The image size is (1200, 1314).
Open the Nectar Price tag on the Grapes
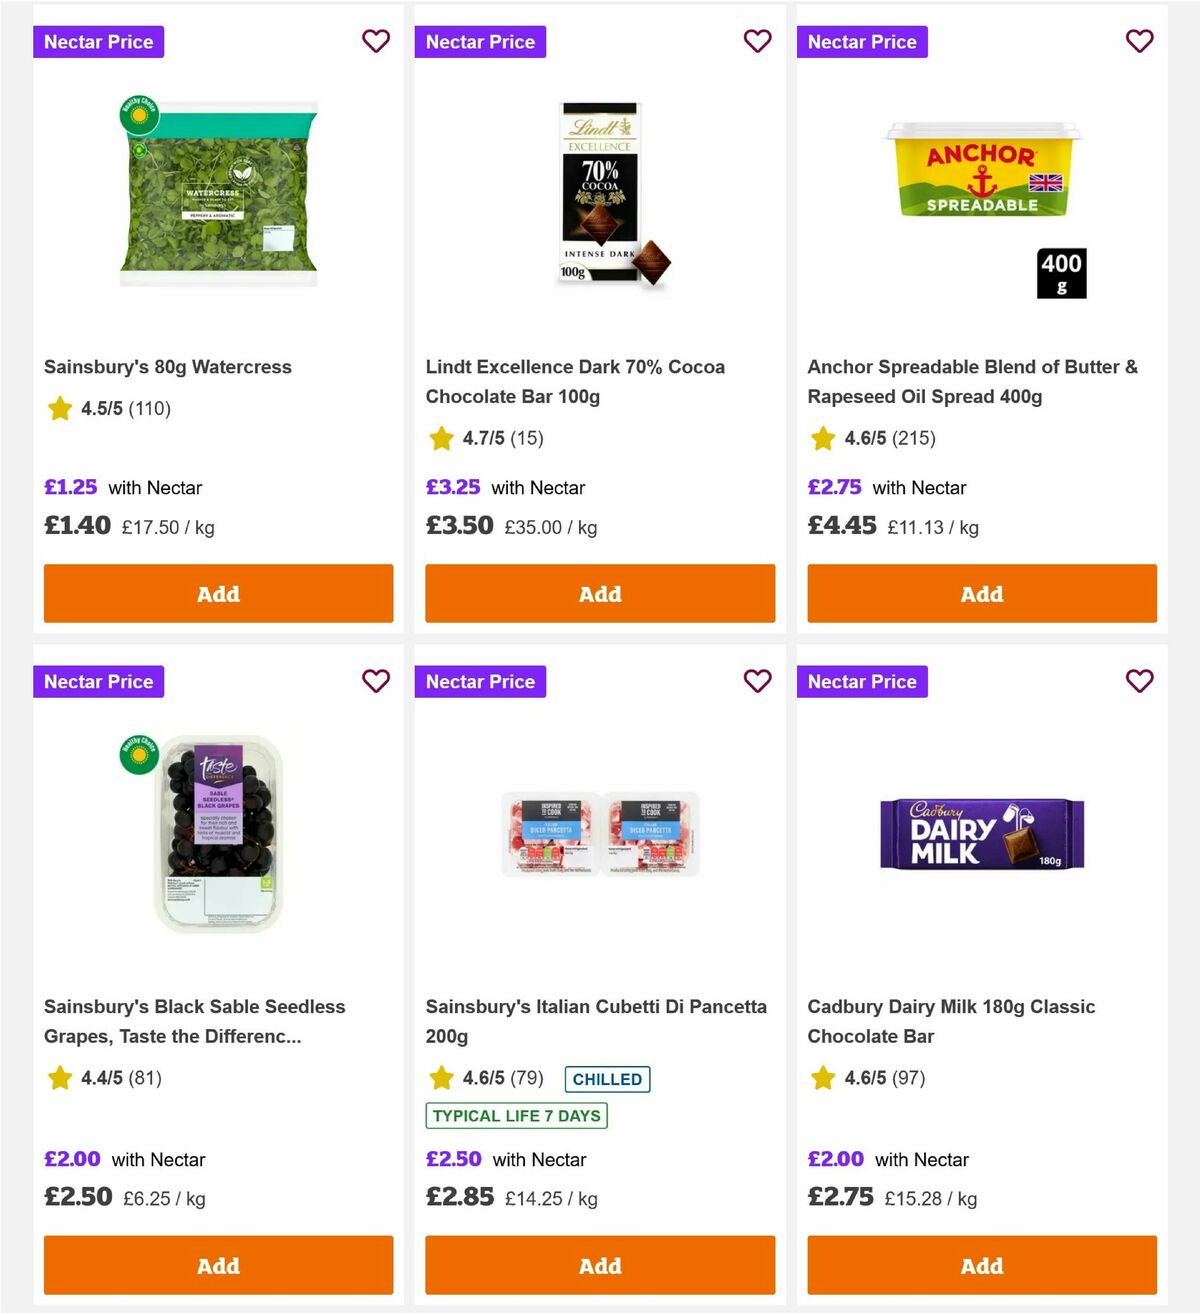click(98, 681)
